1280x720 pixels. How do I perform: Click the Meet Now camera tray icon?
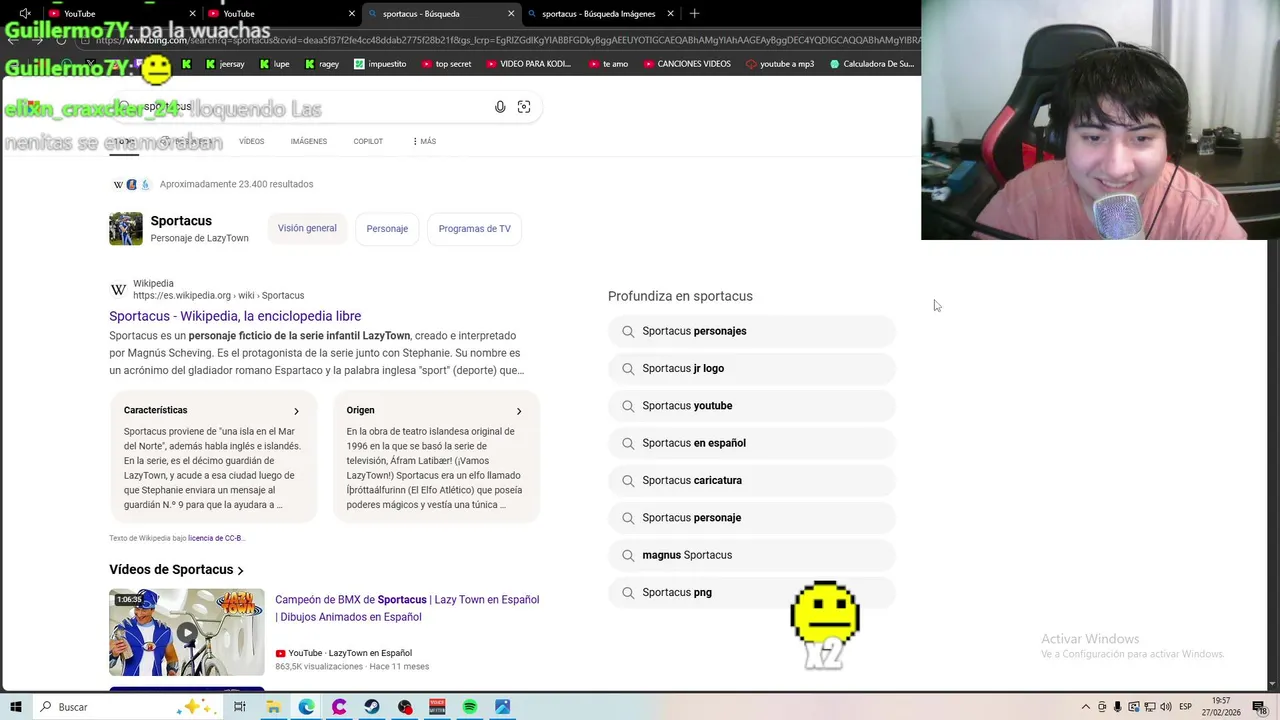pos(1102,707)
